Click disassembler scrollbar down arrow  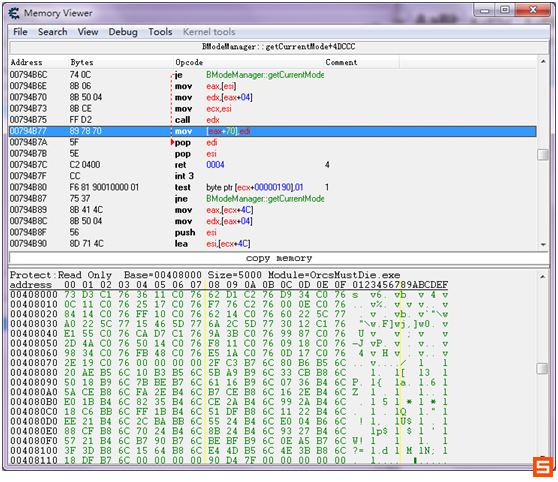(x=543, y=245)
